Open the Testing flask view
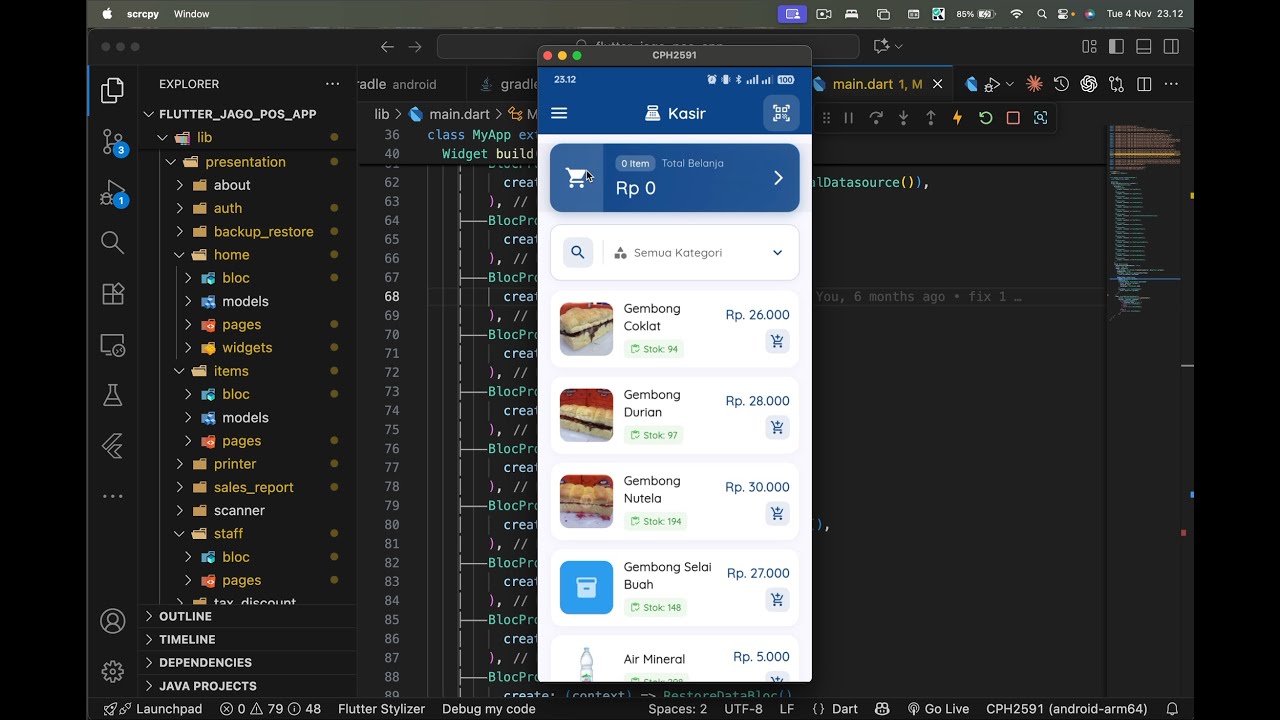Image resolution: width=1280 pixels, height=720 pixels. coord(113,395)
